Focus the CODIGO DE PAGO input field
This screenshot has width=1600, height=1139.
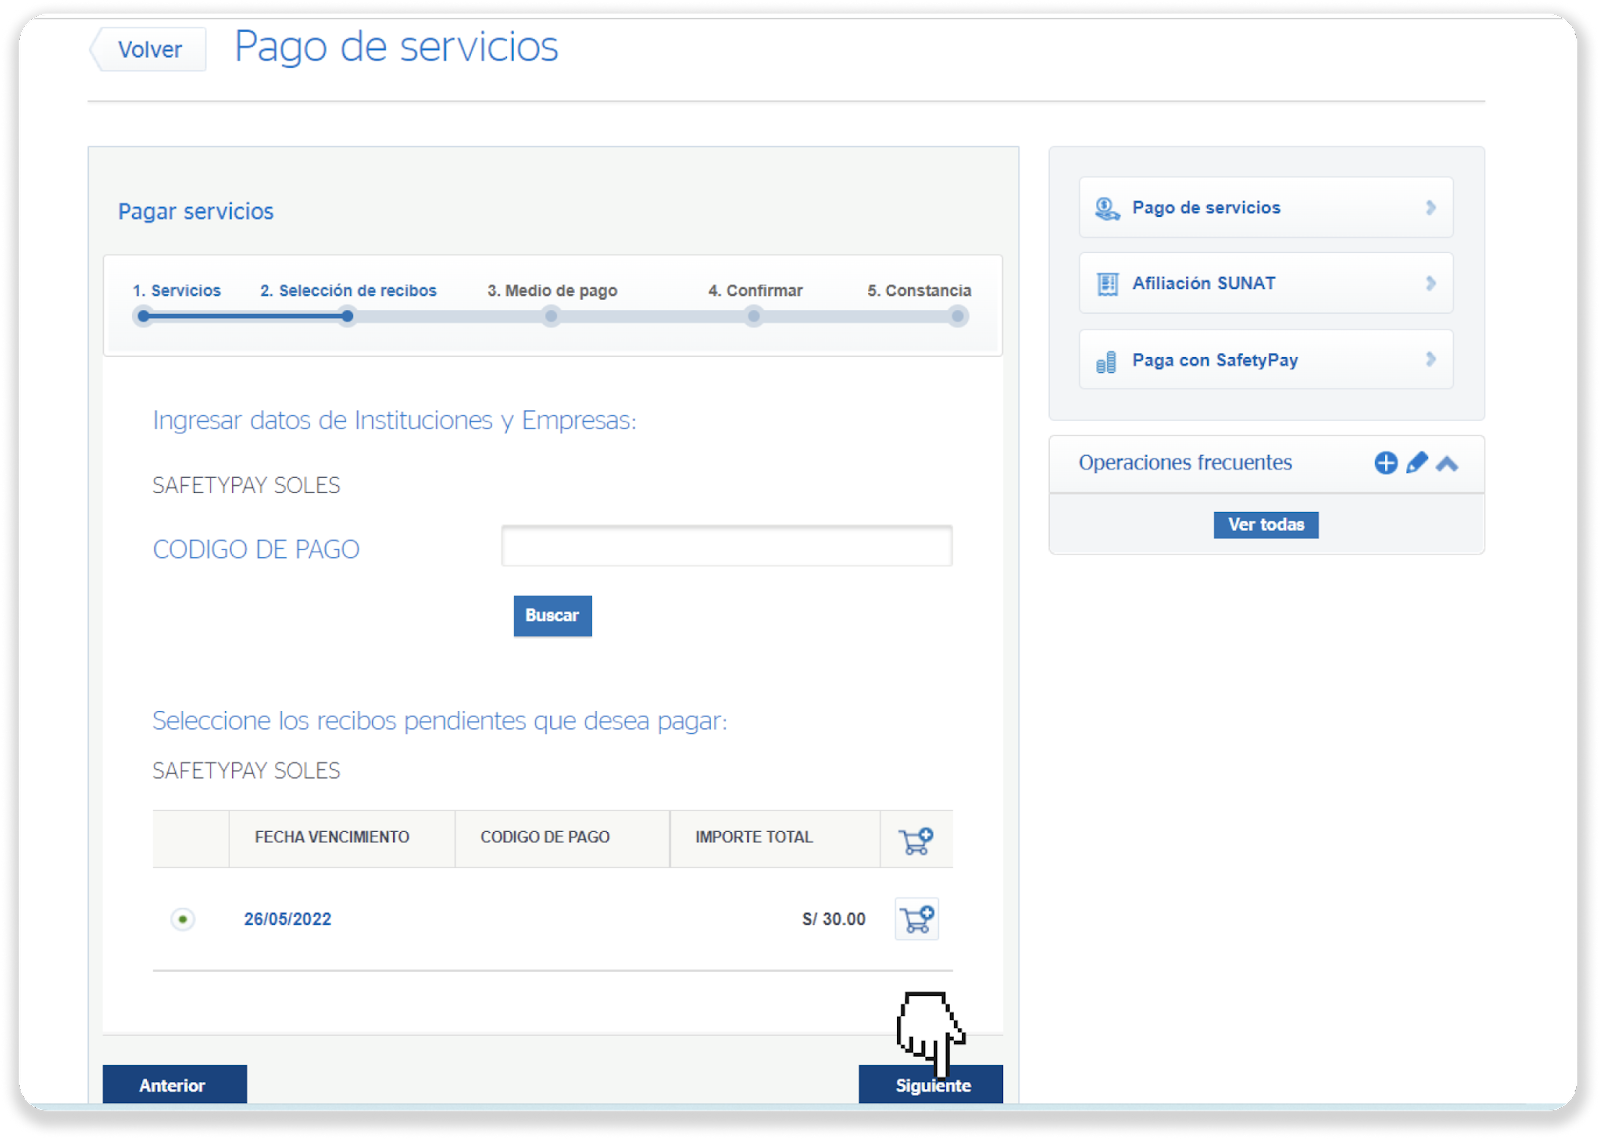pos(726,547)
